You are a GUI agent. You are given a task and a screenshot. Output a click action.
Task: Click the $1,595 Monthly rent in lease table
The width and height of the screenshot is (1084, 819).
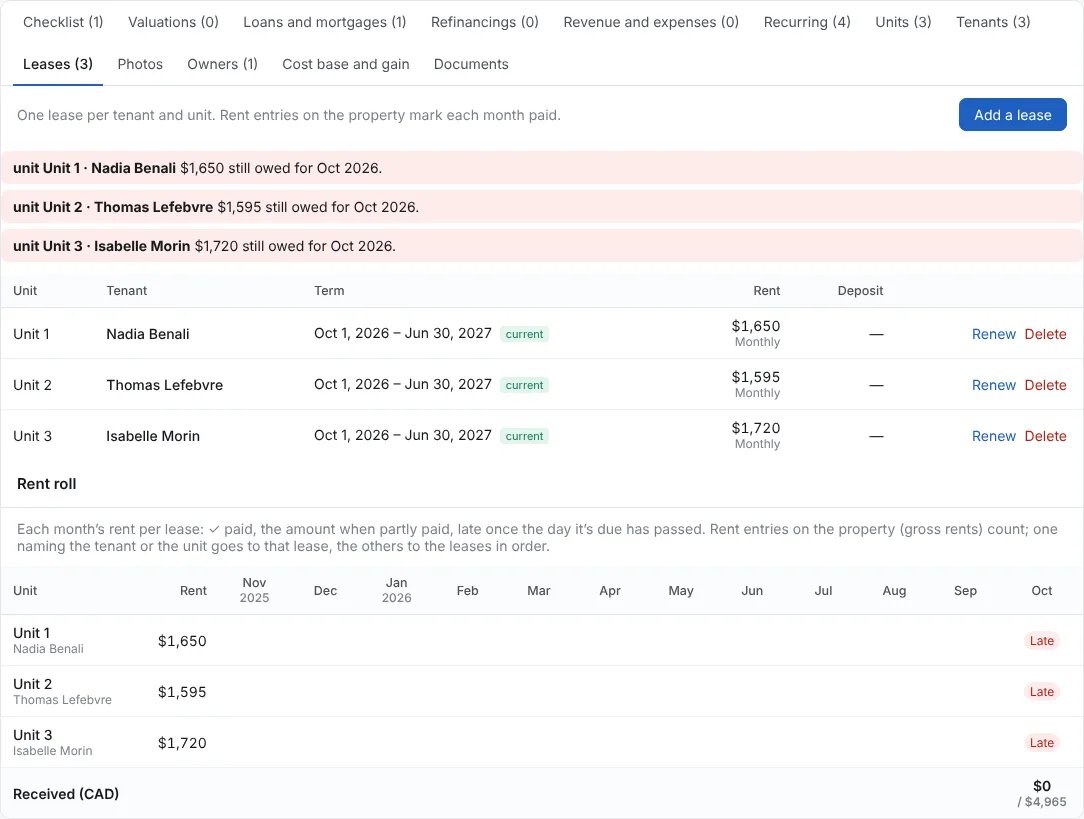click(756, 384)
